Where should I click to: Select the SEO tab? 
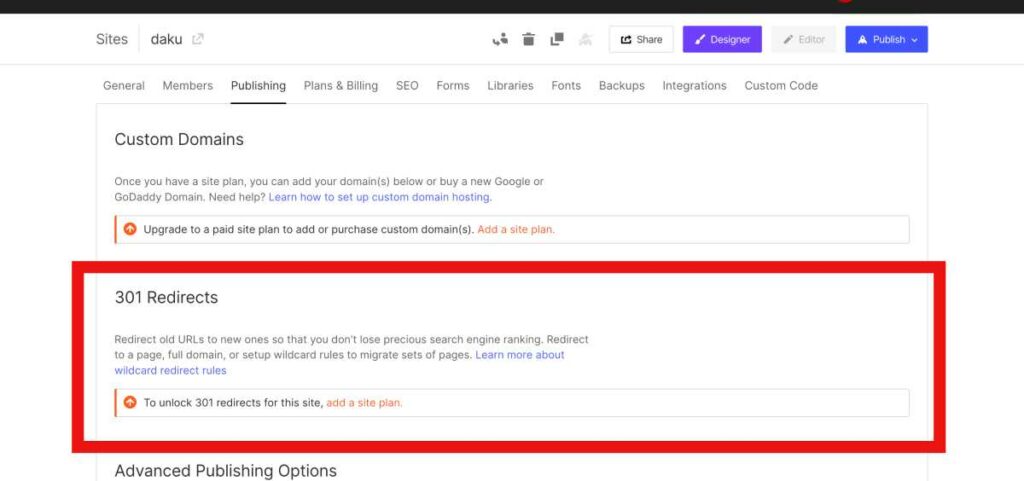(x=407, y=86)
